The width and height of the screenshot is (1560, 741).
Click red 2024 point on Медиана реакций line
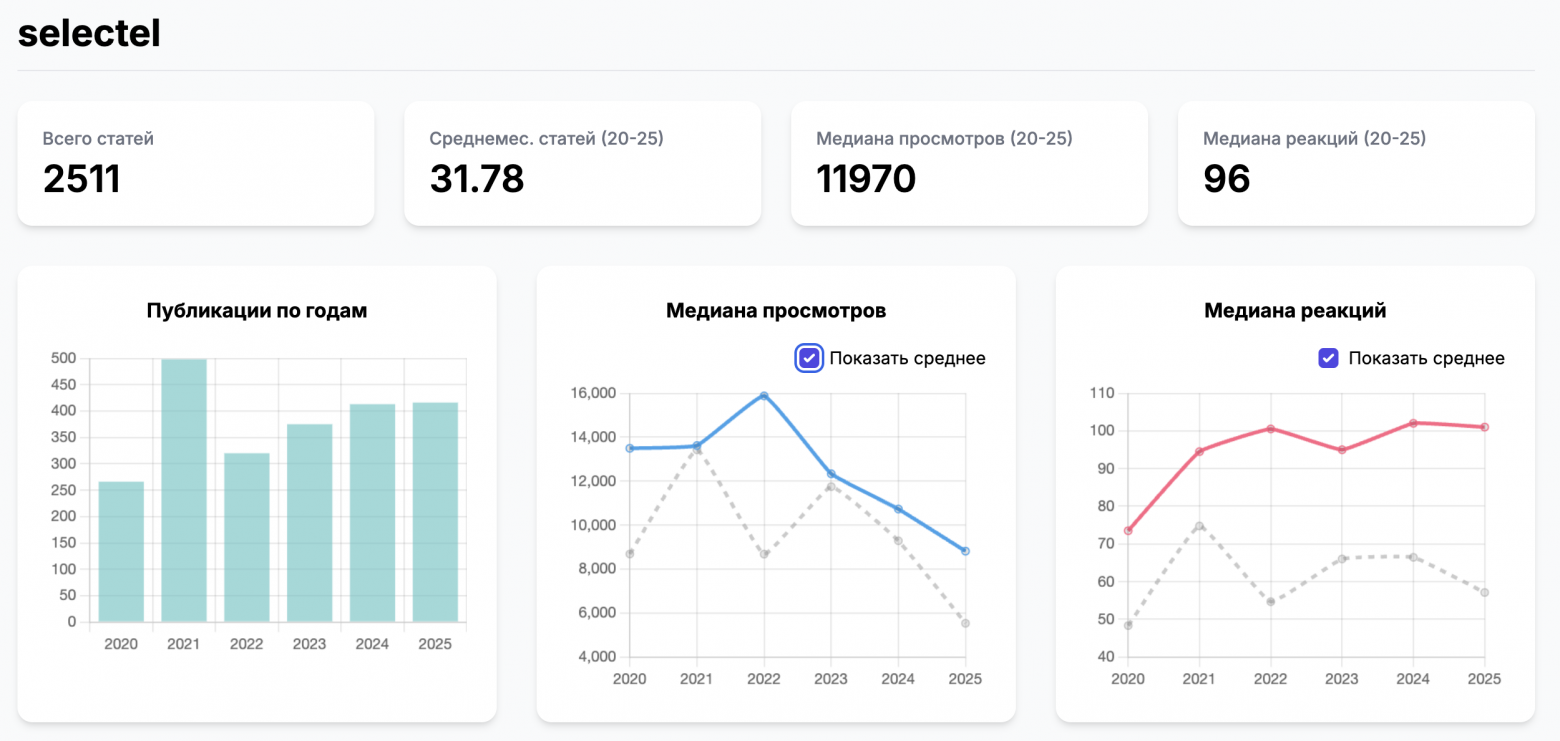pos(1413,423)
